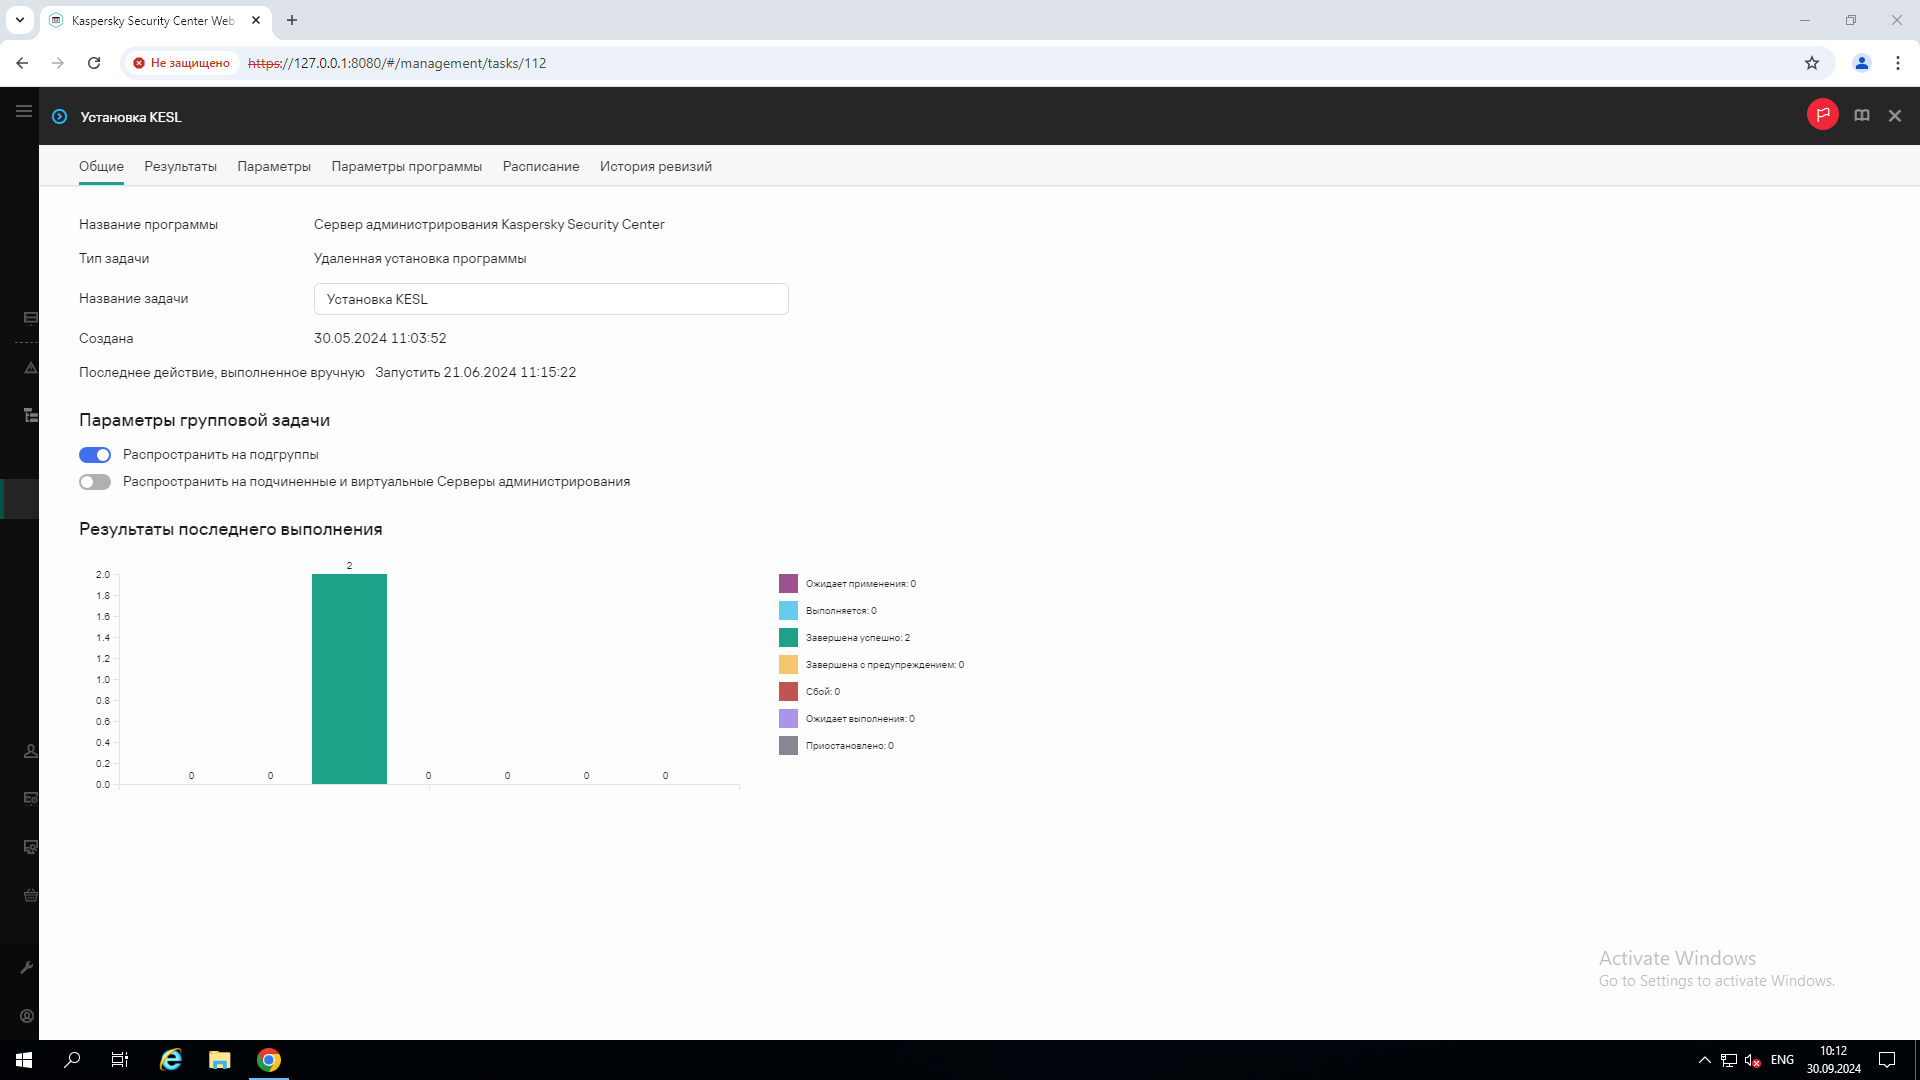Show hidden system tray icons
Viewport: 1920px width, 1080px height.
pyautogui.click(x=1704, y=1060)
